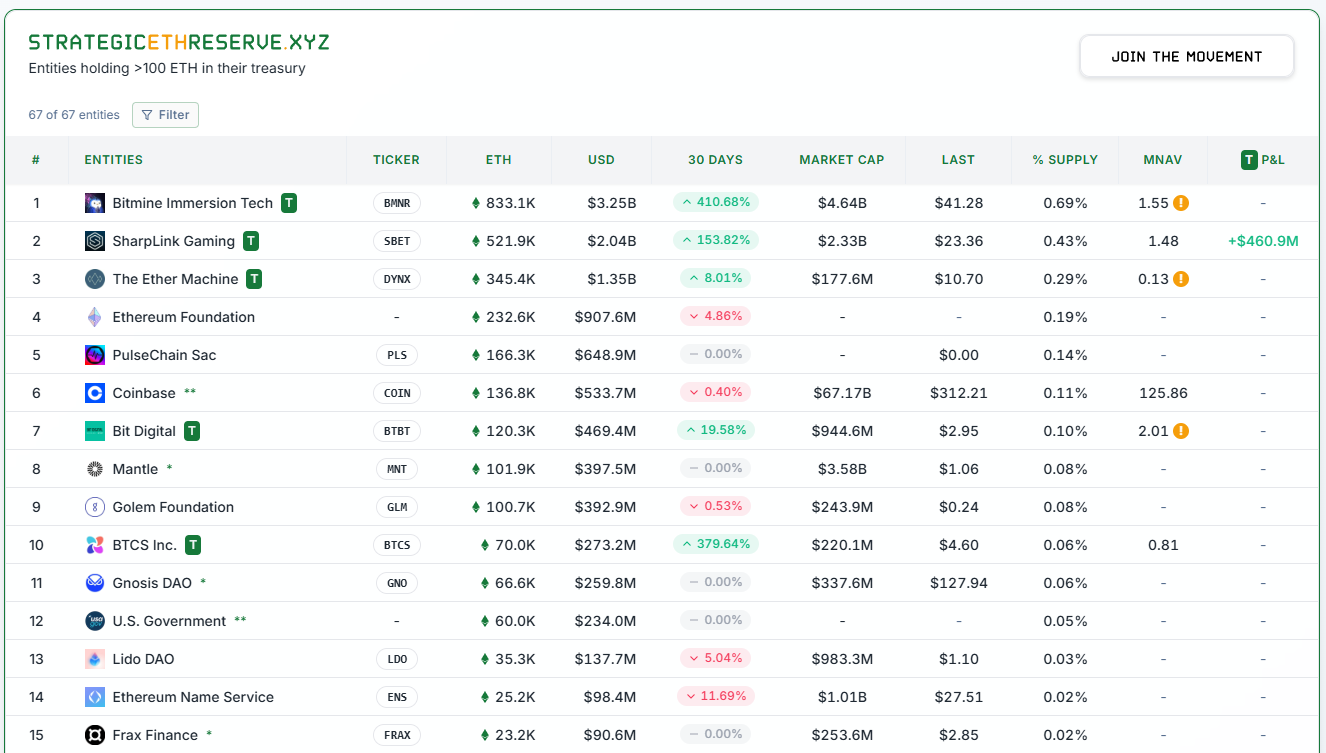Click the COIN ticker pill
The image size is (1326, 753).
pyautogui.click(x=397, y=393)
